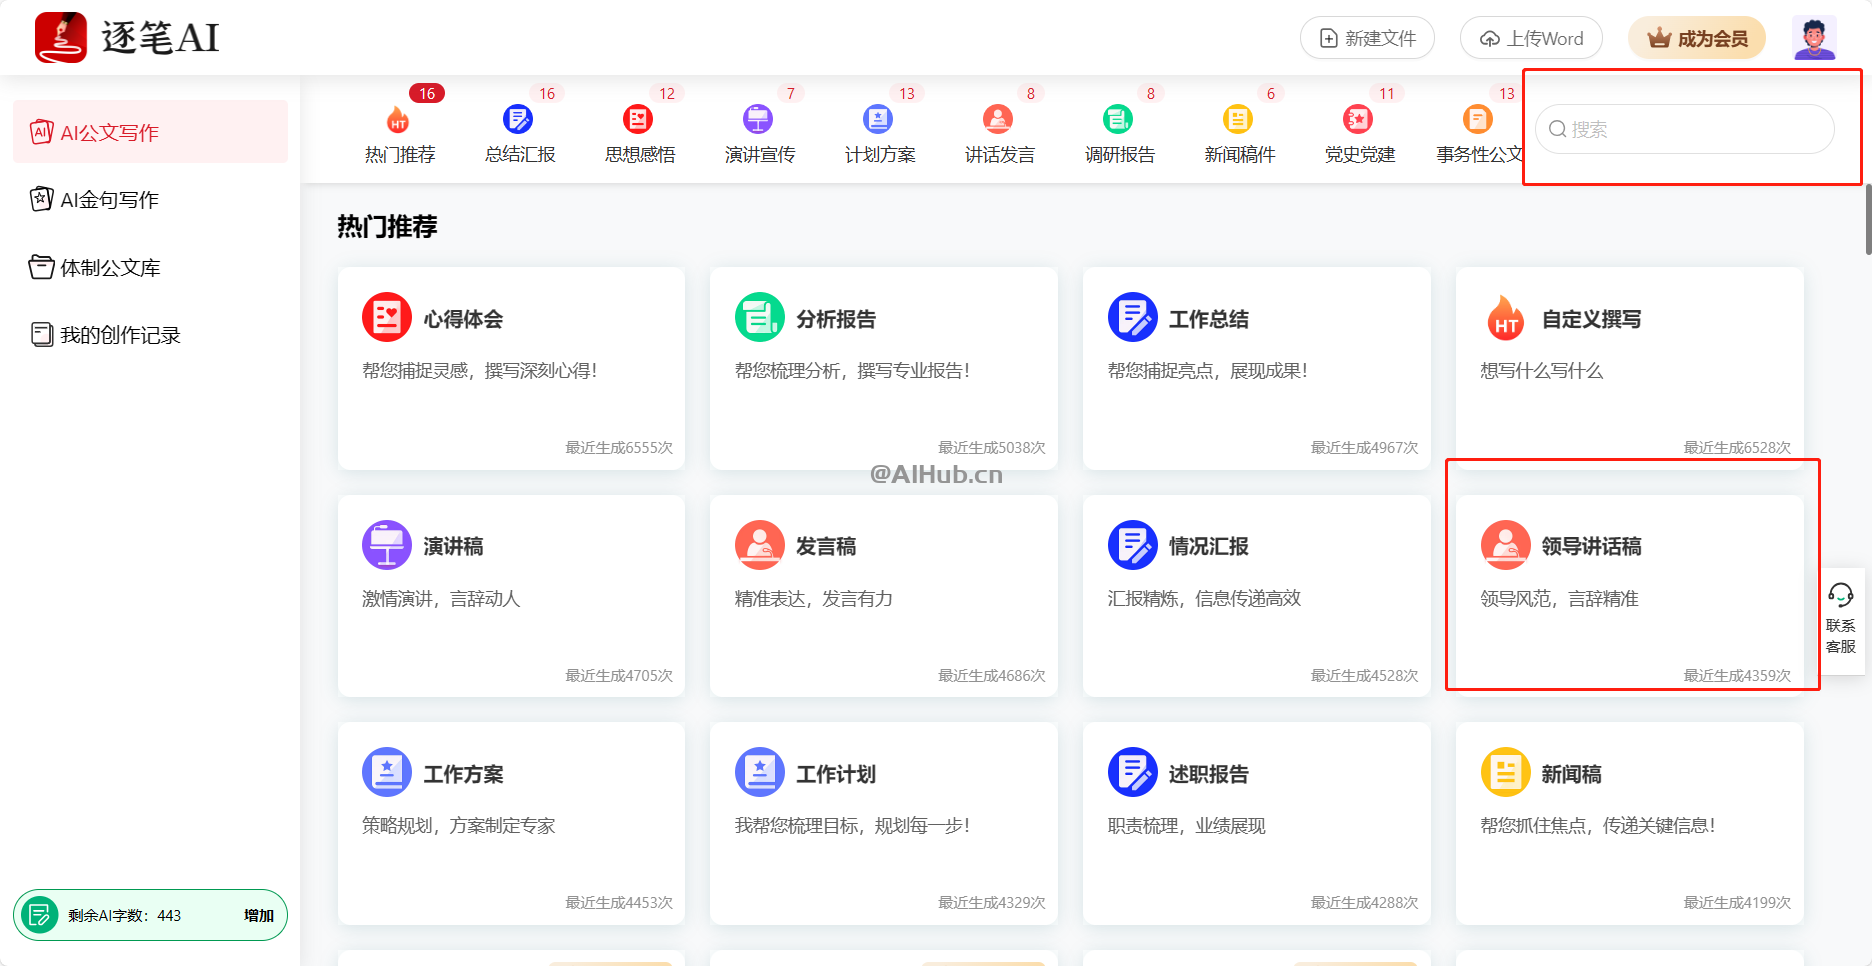1872x966 pixels.
Task: Open the 自定义撰写 flame icon
Action: point(1506,317)
